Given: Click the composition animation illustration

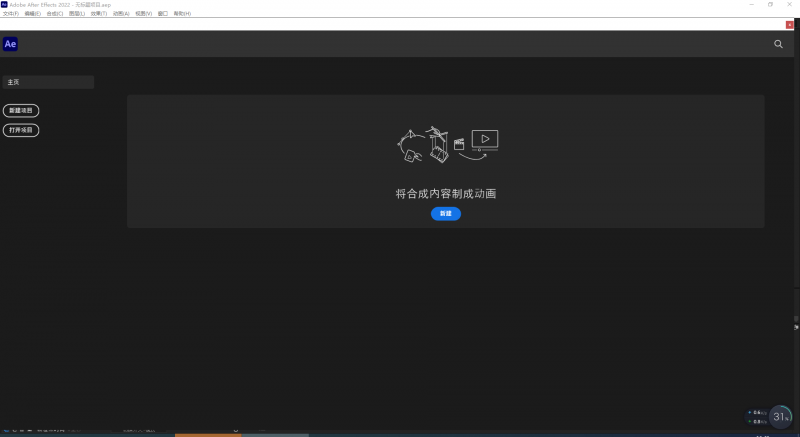Looking at the screenshot, I should pos(447,145).
